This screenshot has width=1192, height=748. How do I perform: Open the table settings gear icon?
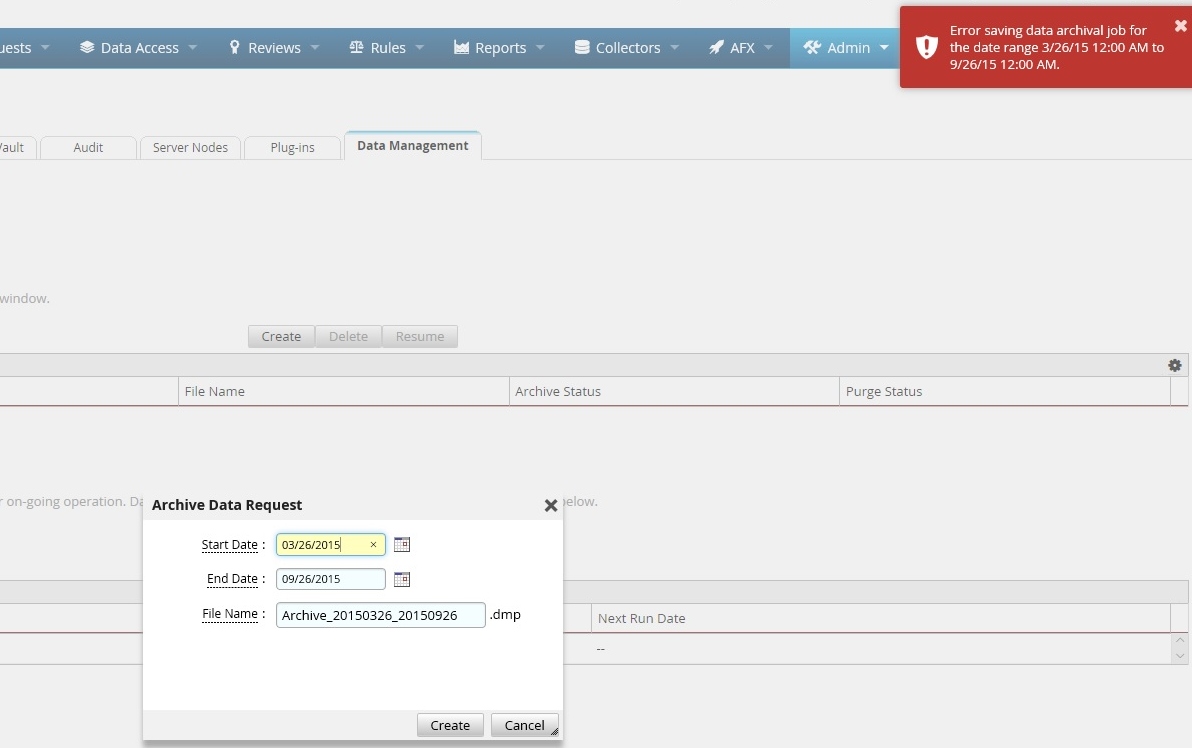tap(1175, 366)
